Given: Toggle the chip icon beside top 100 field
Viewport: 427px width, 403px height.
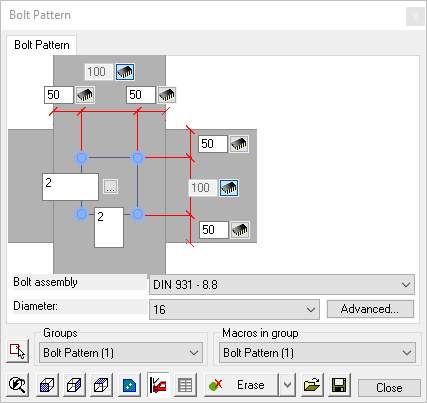Looking at the screenshot, I should (125, 72).
